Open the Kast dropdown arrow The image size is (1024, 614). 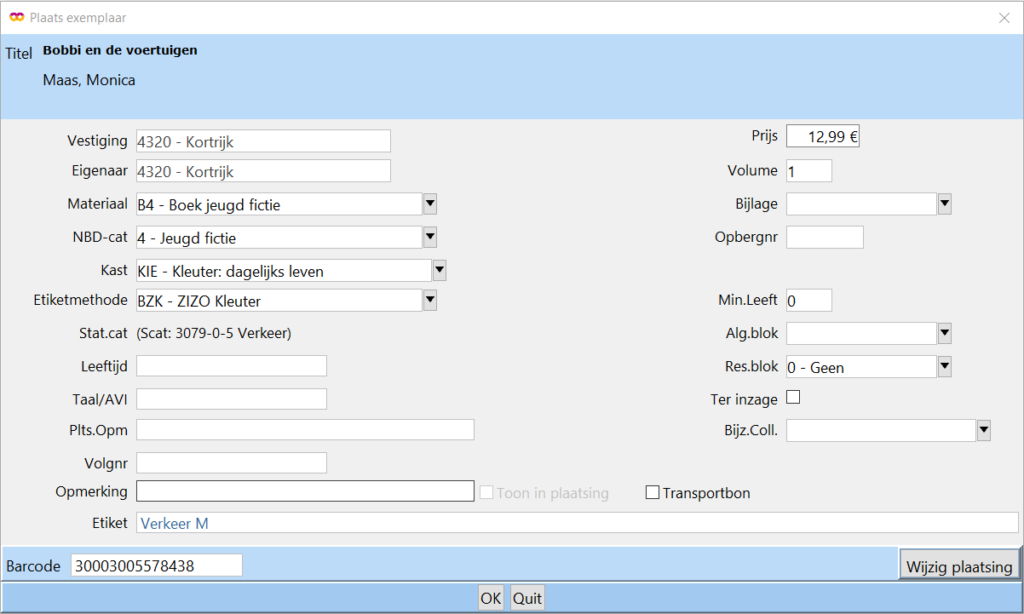(439, 270)
